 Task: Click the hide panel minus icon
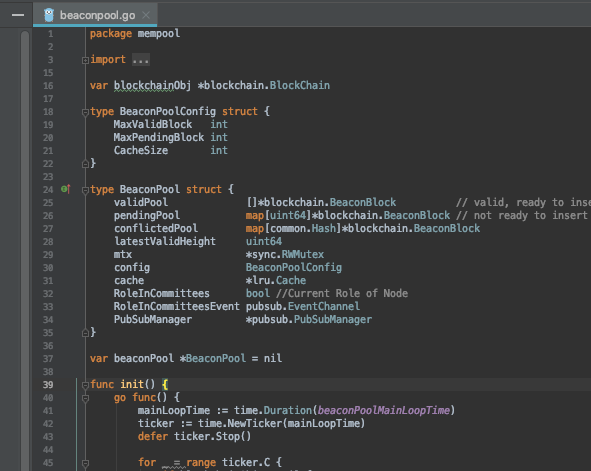point(18,15)
